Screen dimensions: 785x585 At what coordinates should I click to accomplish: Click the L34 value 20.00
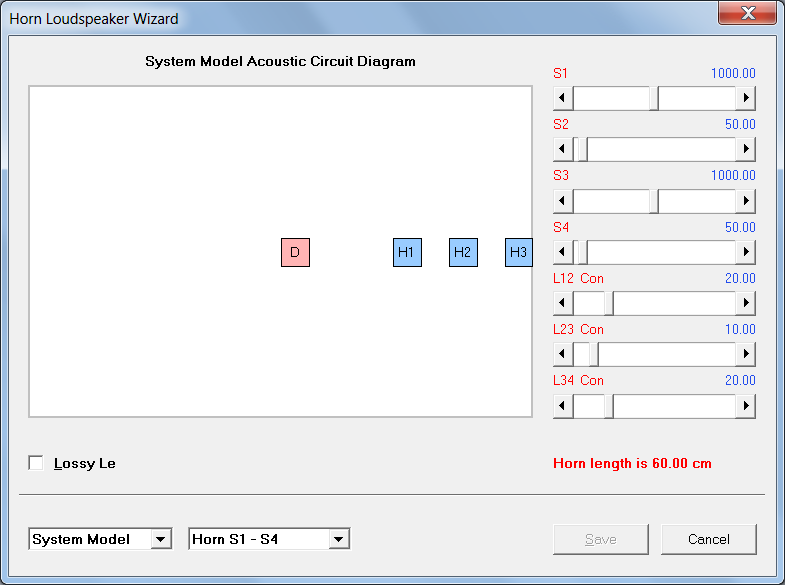tap(740, 381)
